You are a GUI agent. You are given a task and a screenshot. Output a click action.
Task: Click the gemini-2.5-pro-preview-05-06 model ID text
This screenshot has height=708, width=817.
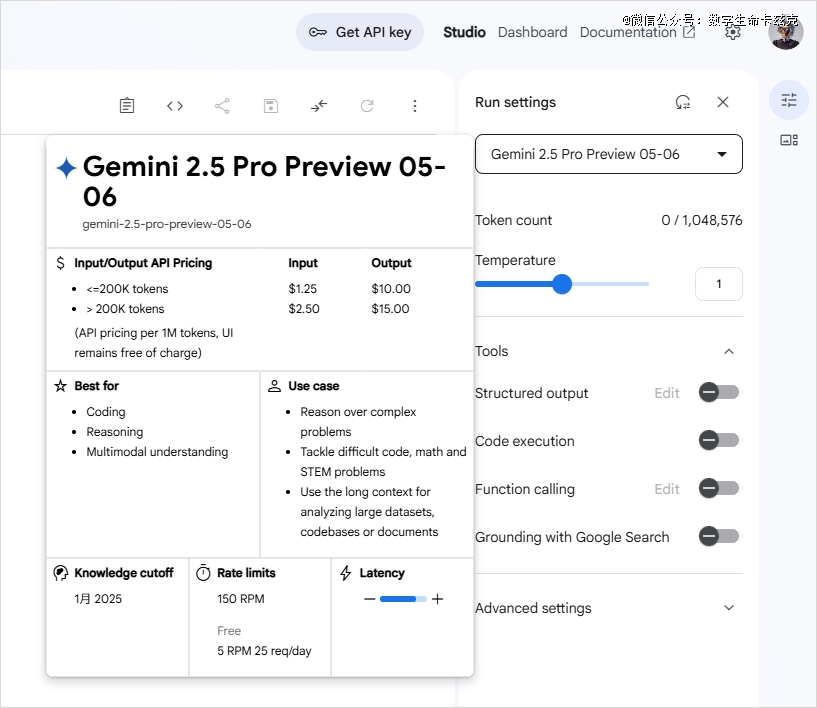(167, 224)
